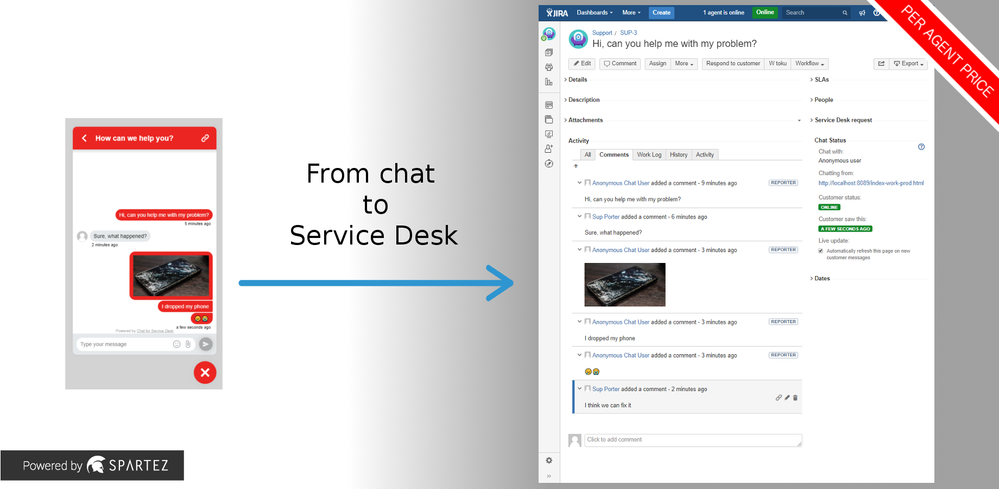
Task: Click the Assign button
Action: tap(658, 64)
